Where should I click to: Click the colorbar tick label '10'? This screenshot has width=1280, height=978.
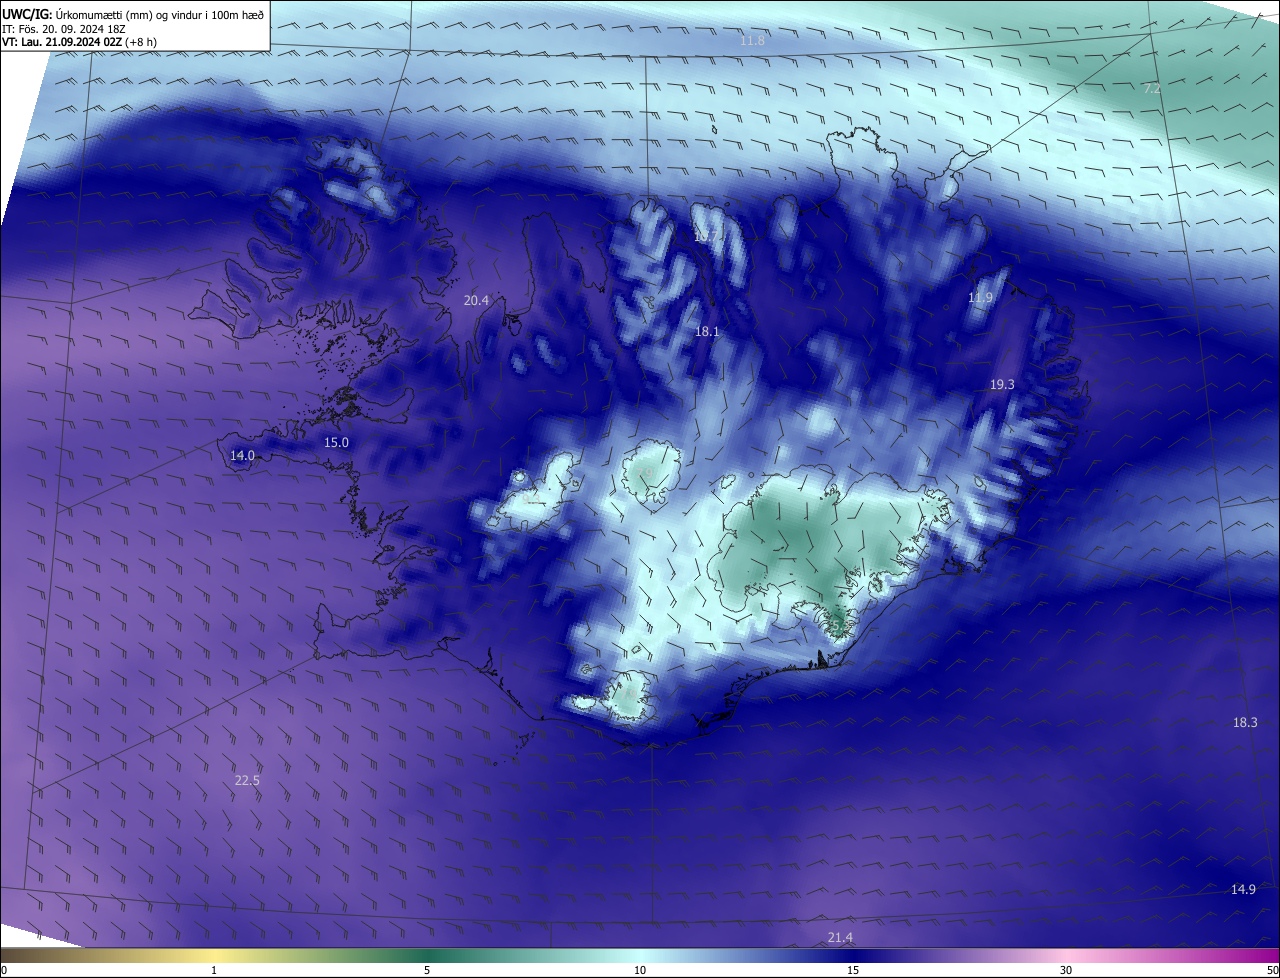(x=640, y=970)
